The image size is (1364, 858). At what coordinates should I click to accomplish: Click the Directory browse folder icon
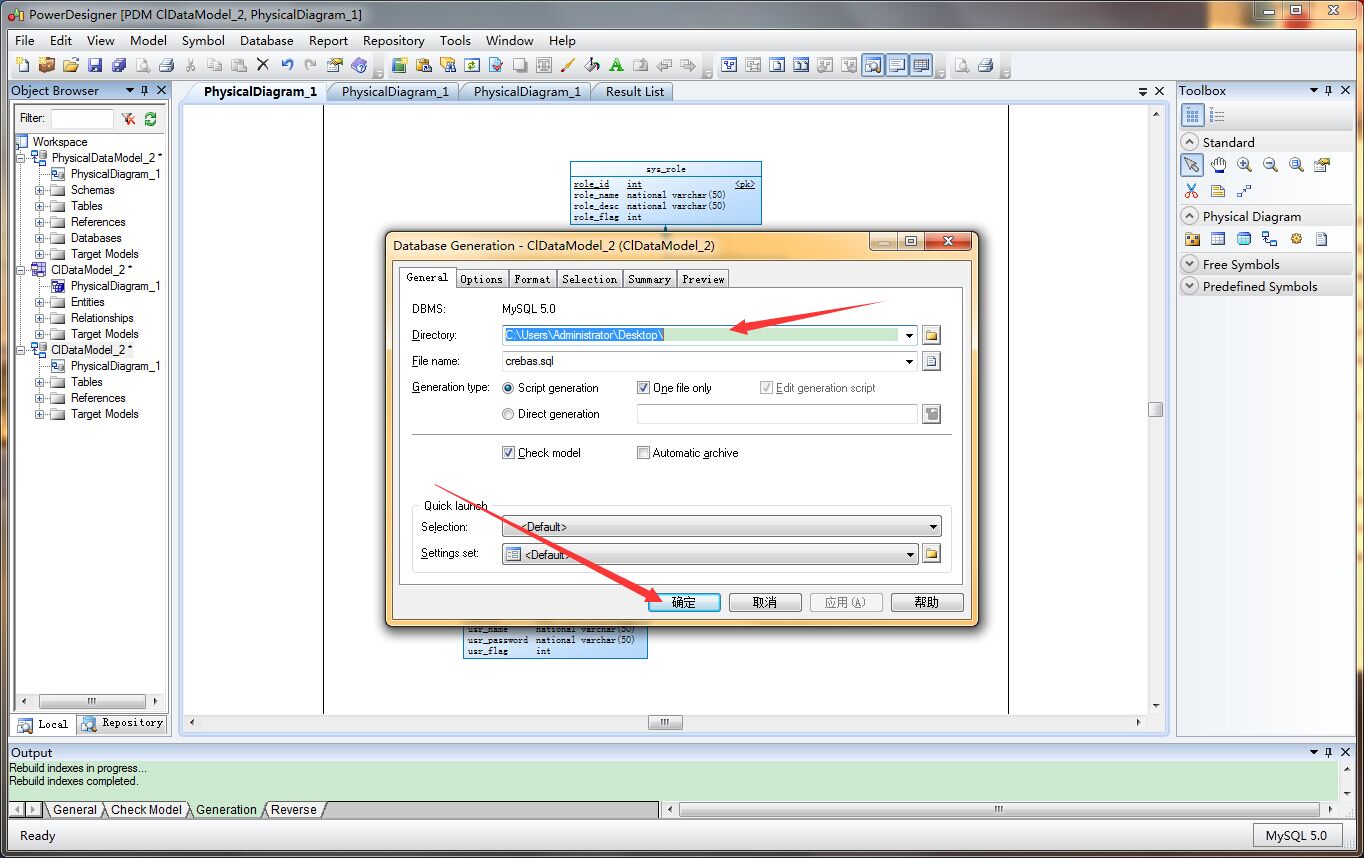(x=931, y=335)
